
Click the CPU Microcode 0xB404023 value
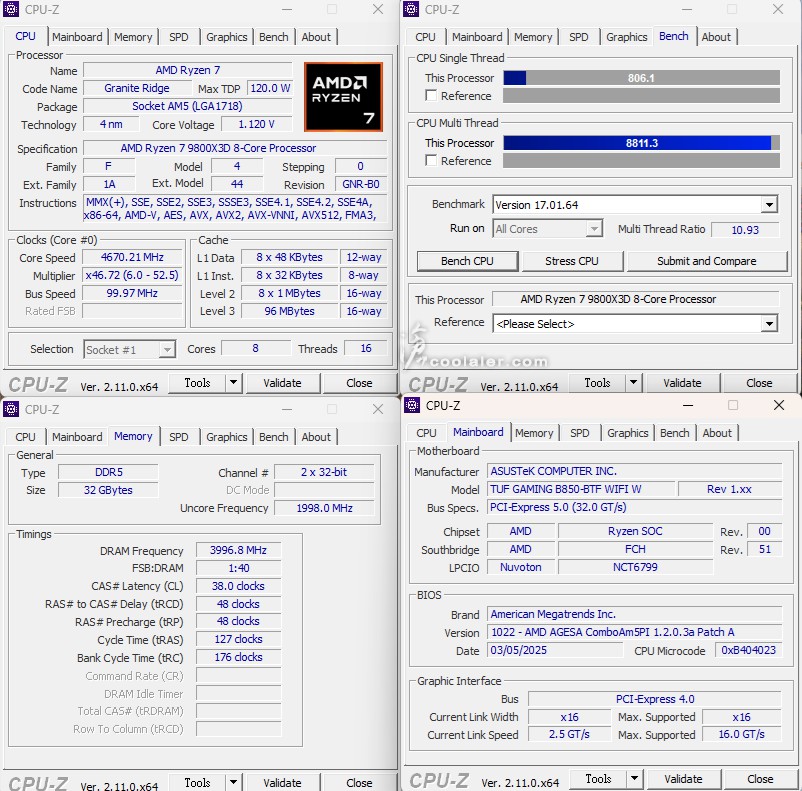click(x=748, y=650)
